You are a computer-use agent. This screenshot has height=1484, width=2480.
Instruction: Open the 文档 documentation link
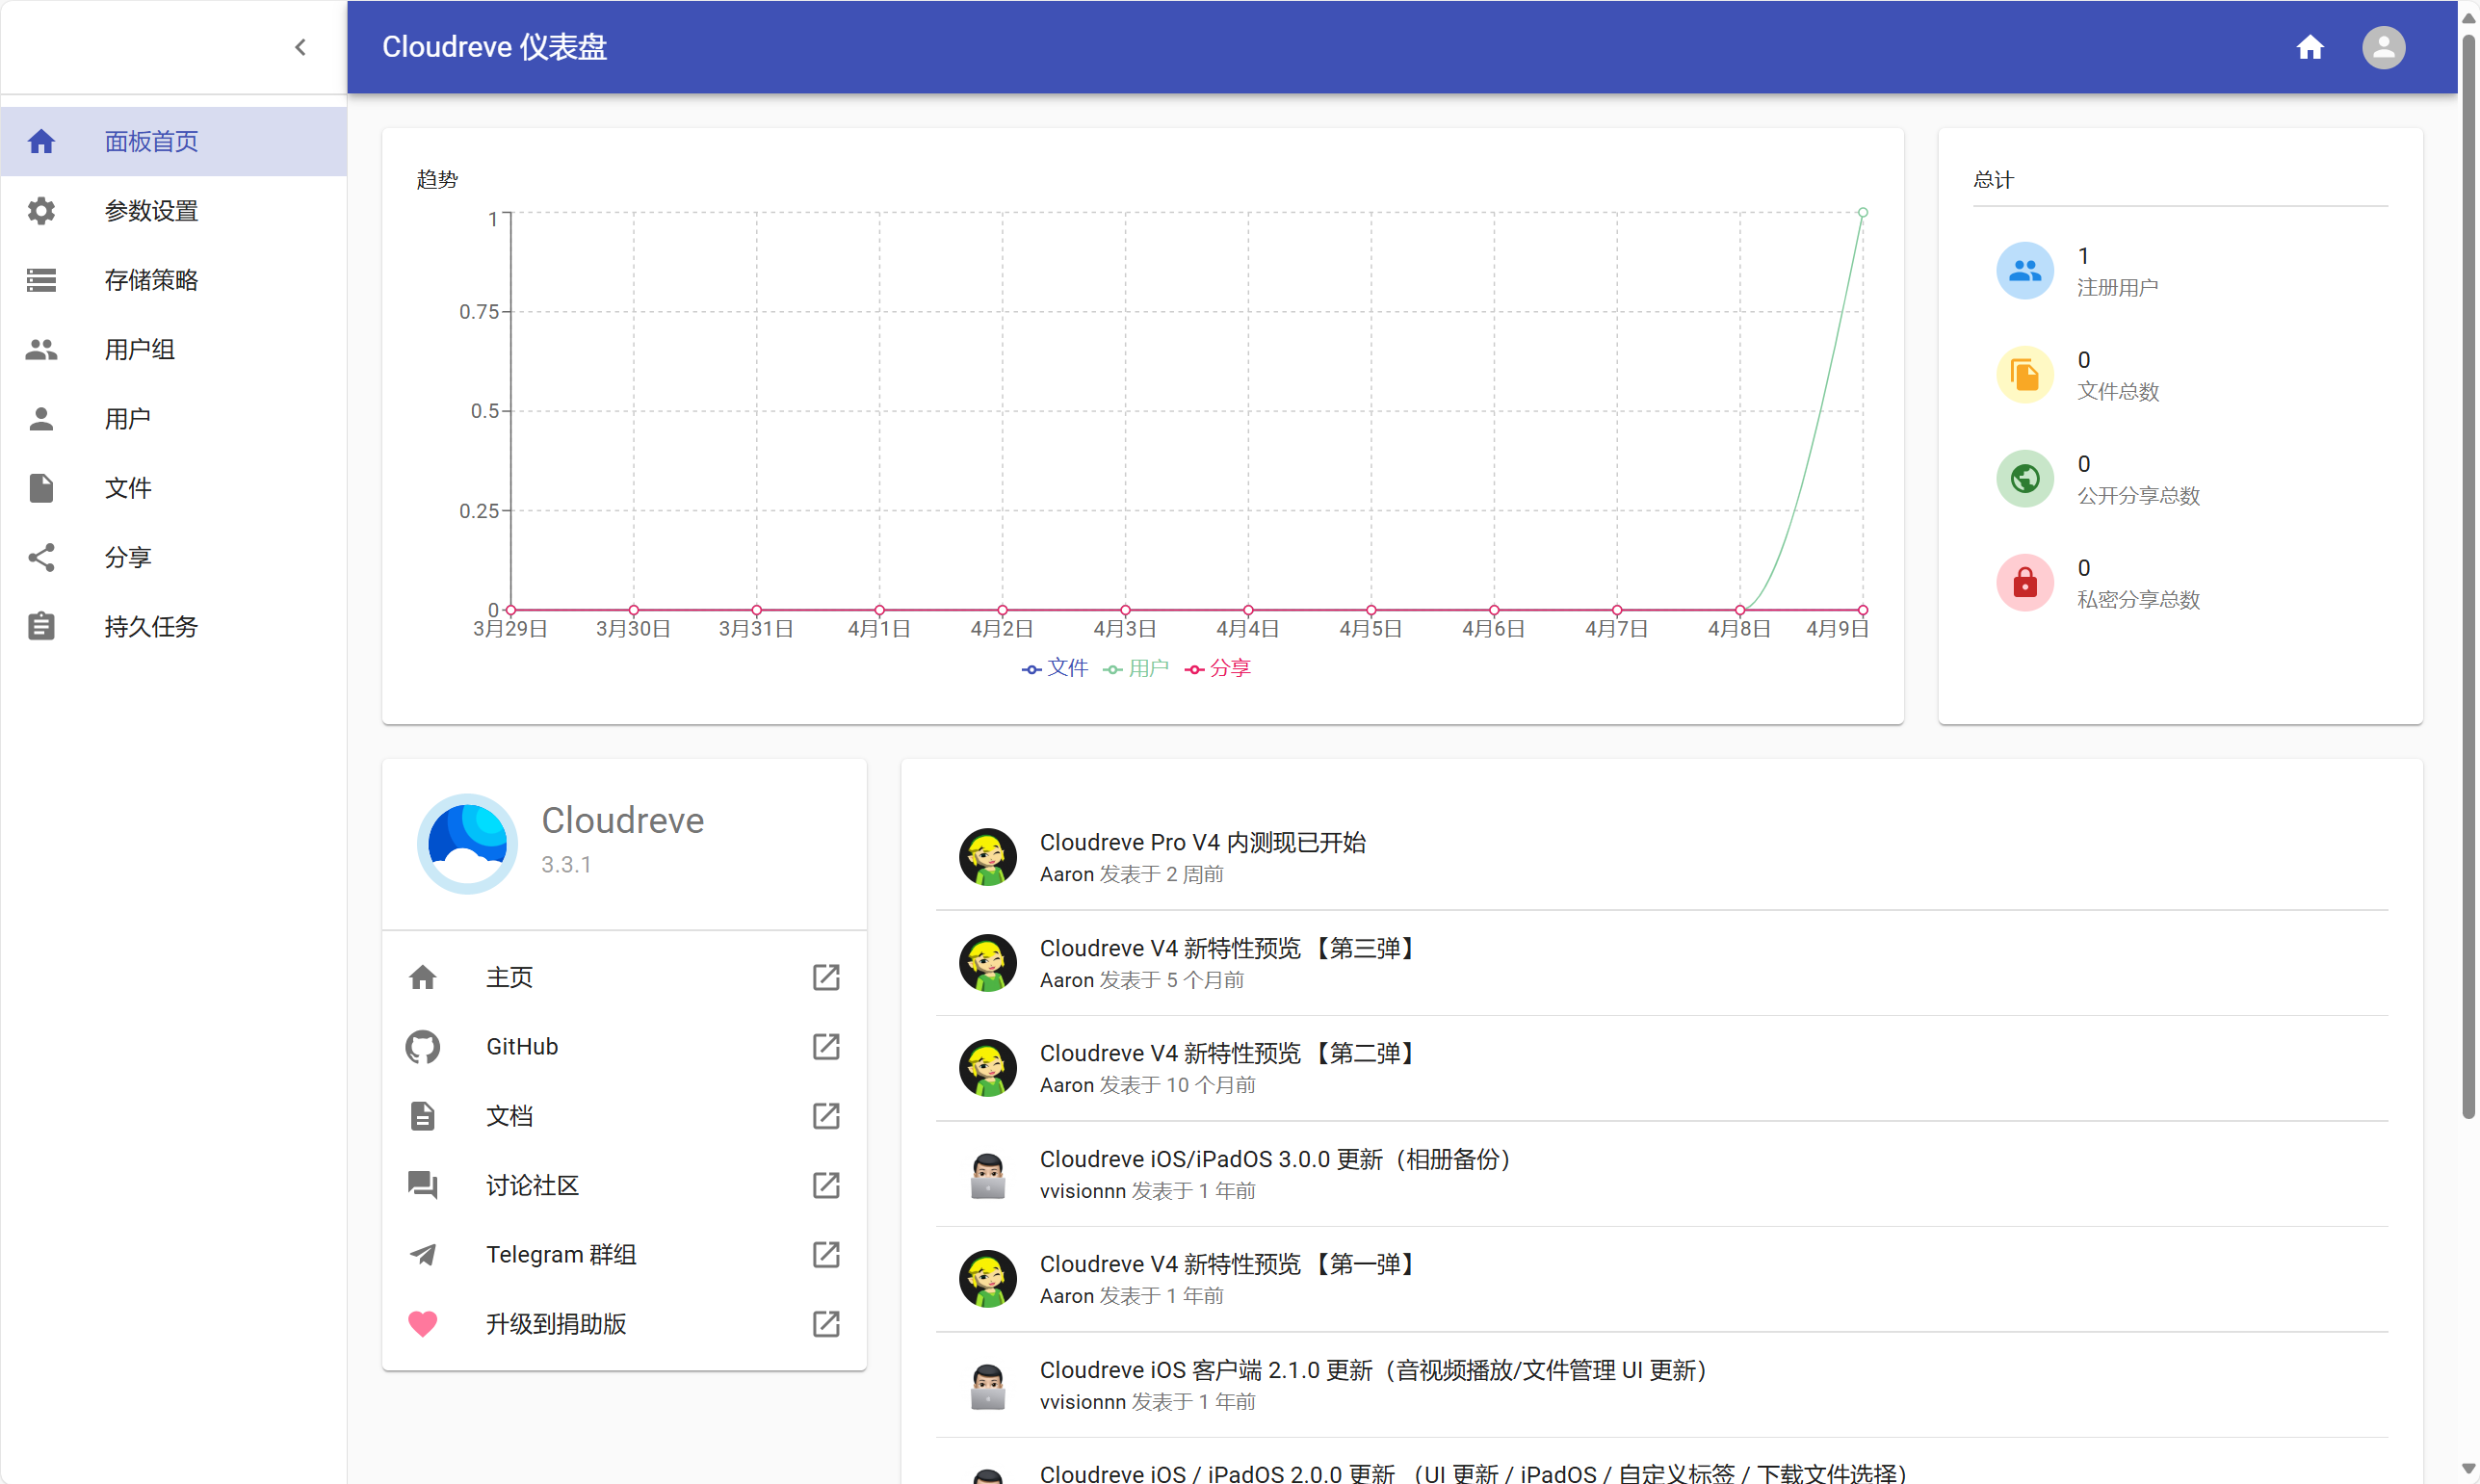click(x=509, y=1116)
